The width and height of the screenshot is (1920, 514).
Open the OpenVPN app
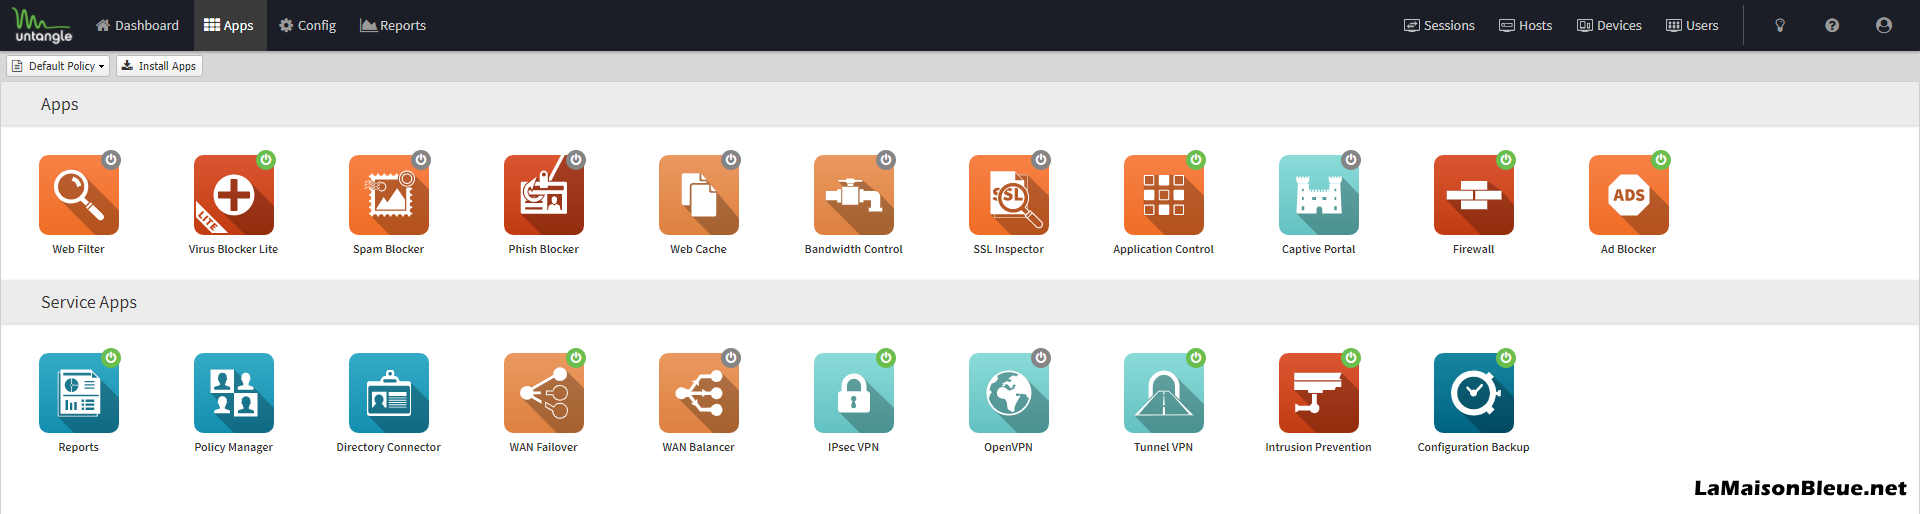coord(1009,393)
